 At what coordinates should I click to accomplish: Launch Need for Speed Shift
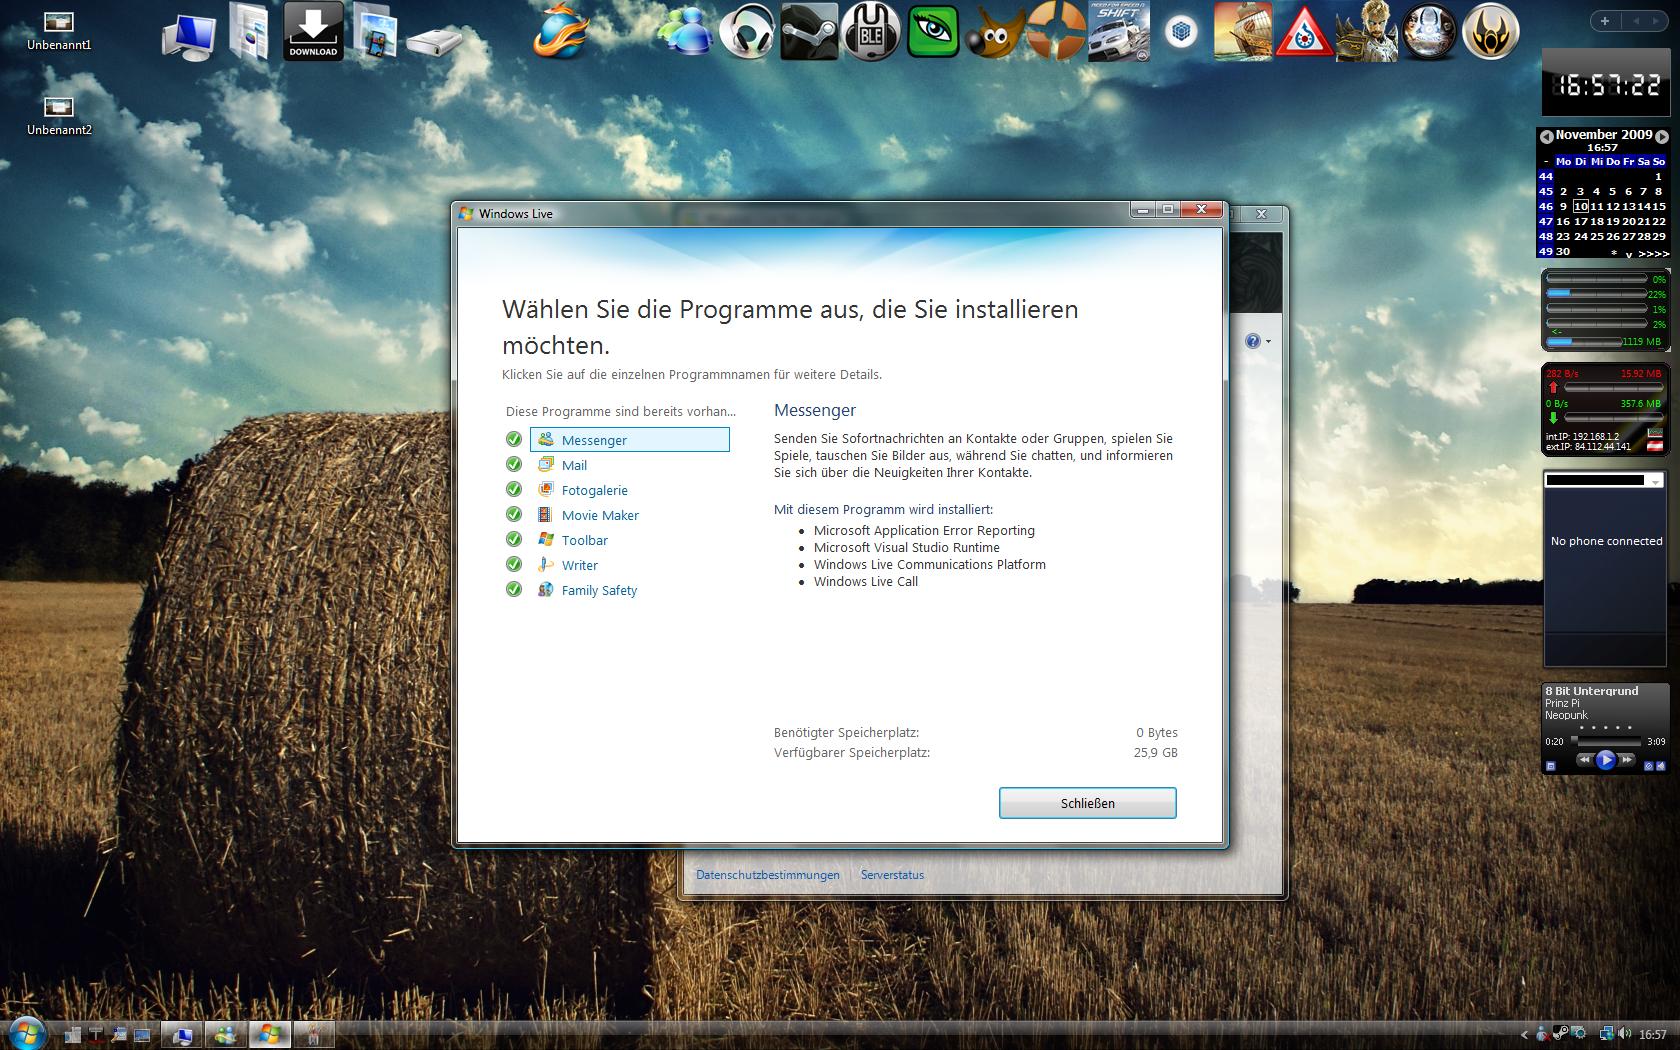(1119, 32)
